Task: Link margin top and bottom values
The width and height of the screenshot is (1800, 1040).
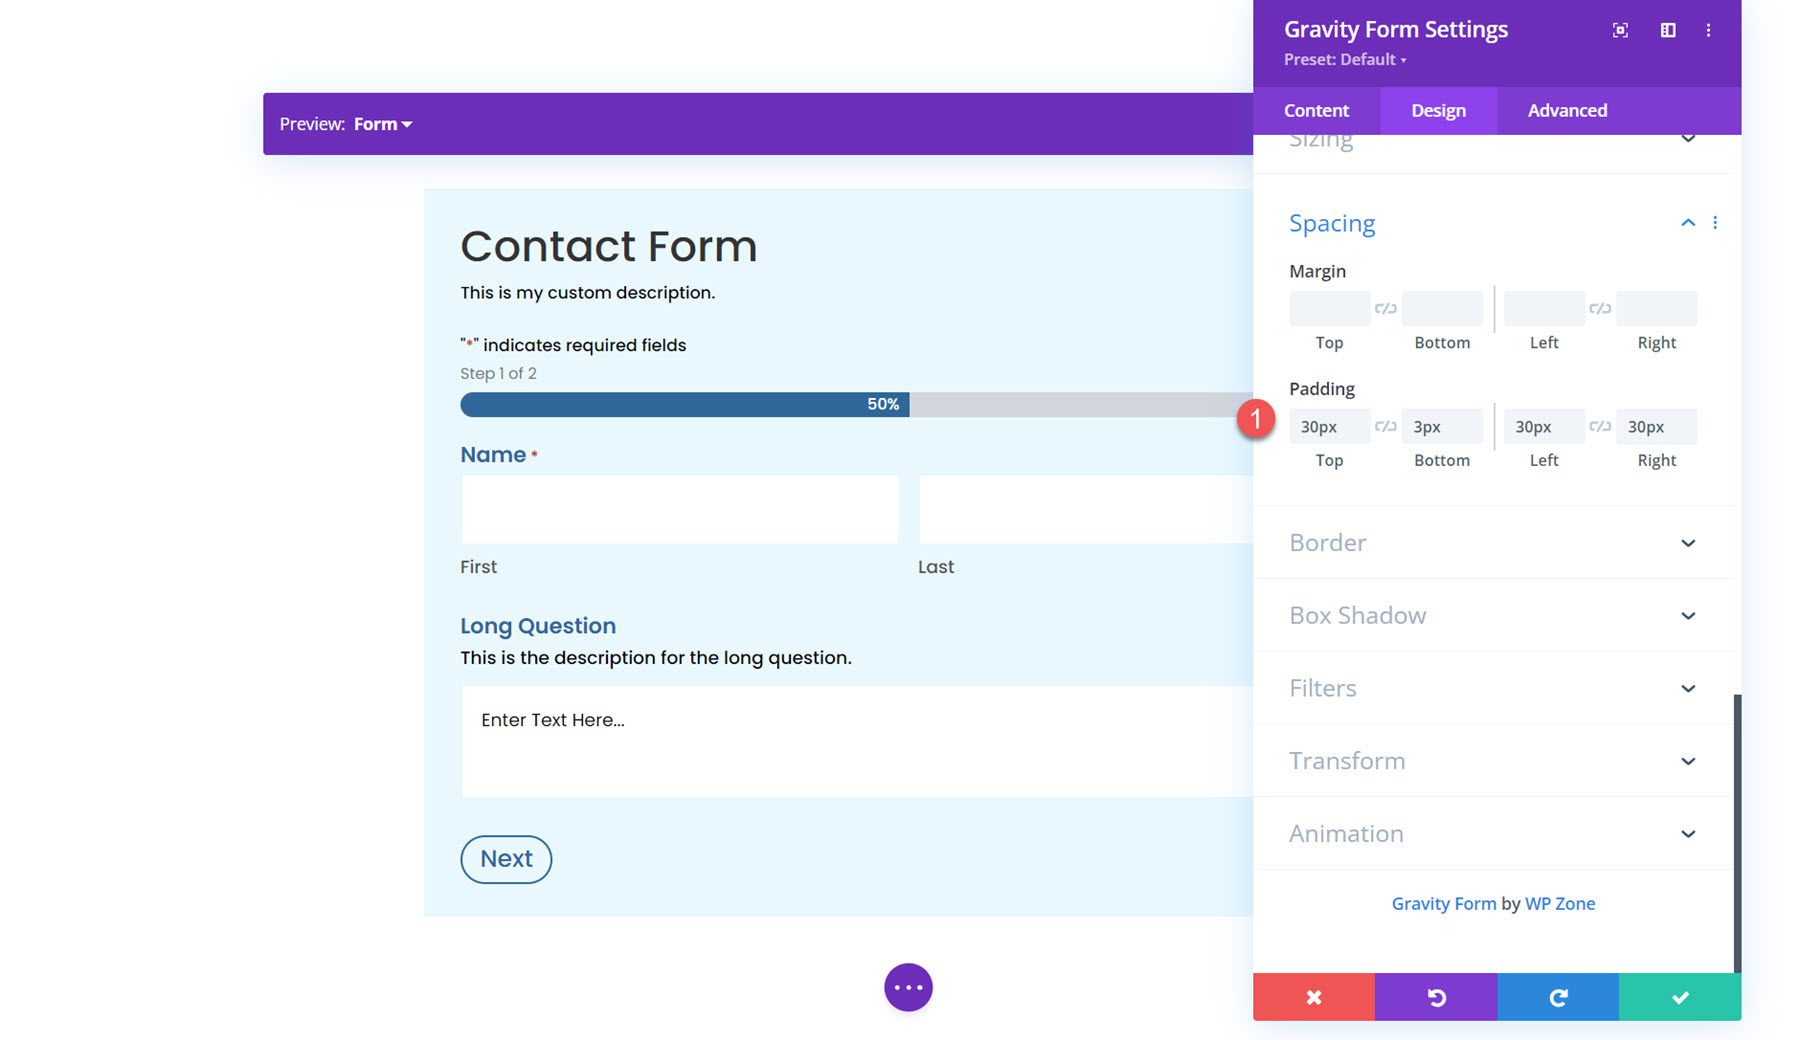Action: tap(1386, 308)
